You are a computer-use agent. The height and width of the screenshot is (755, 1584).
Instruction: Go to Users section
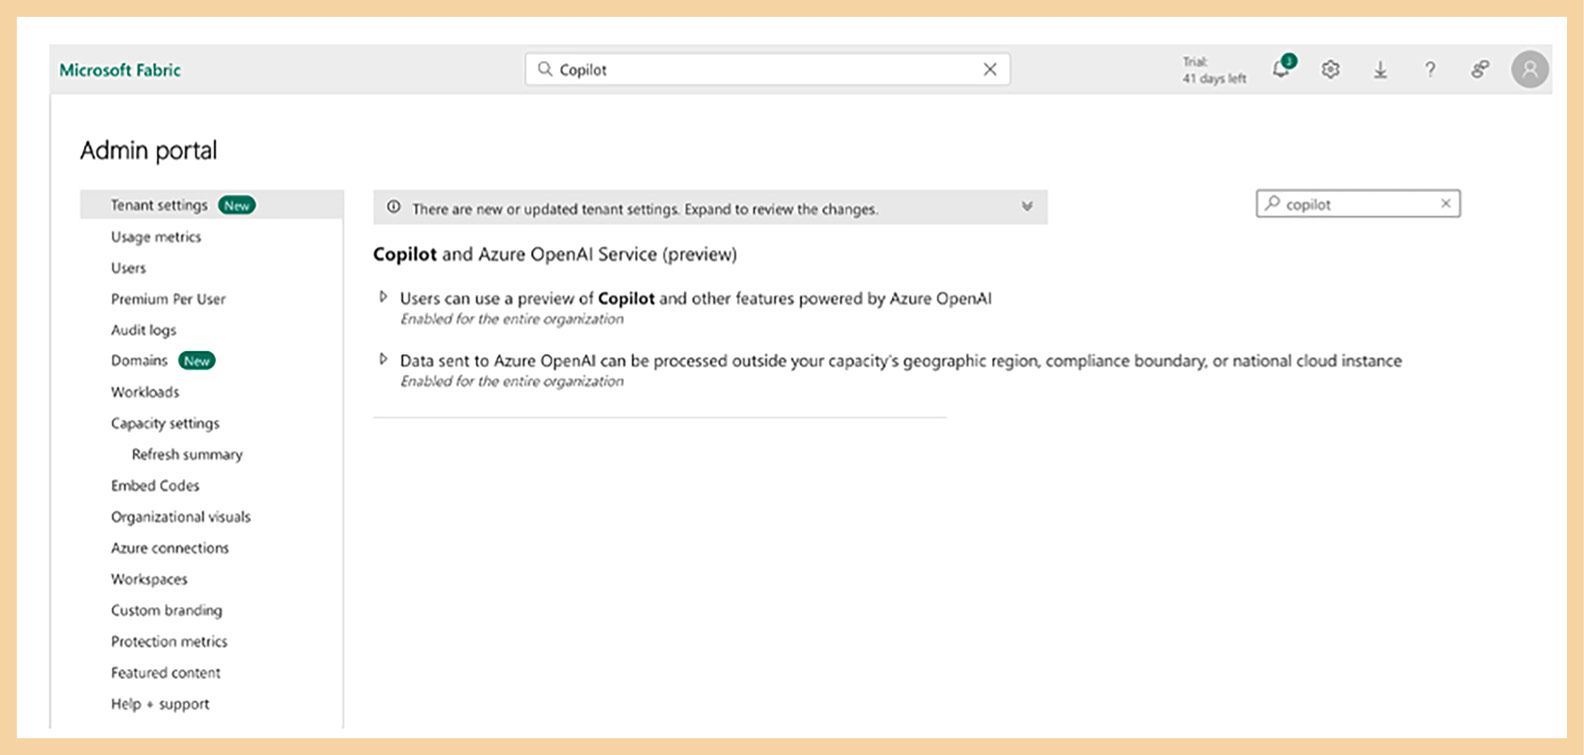128,268
